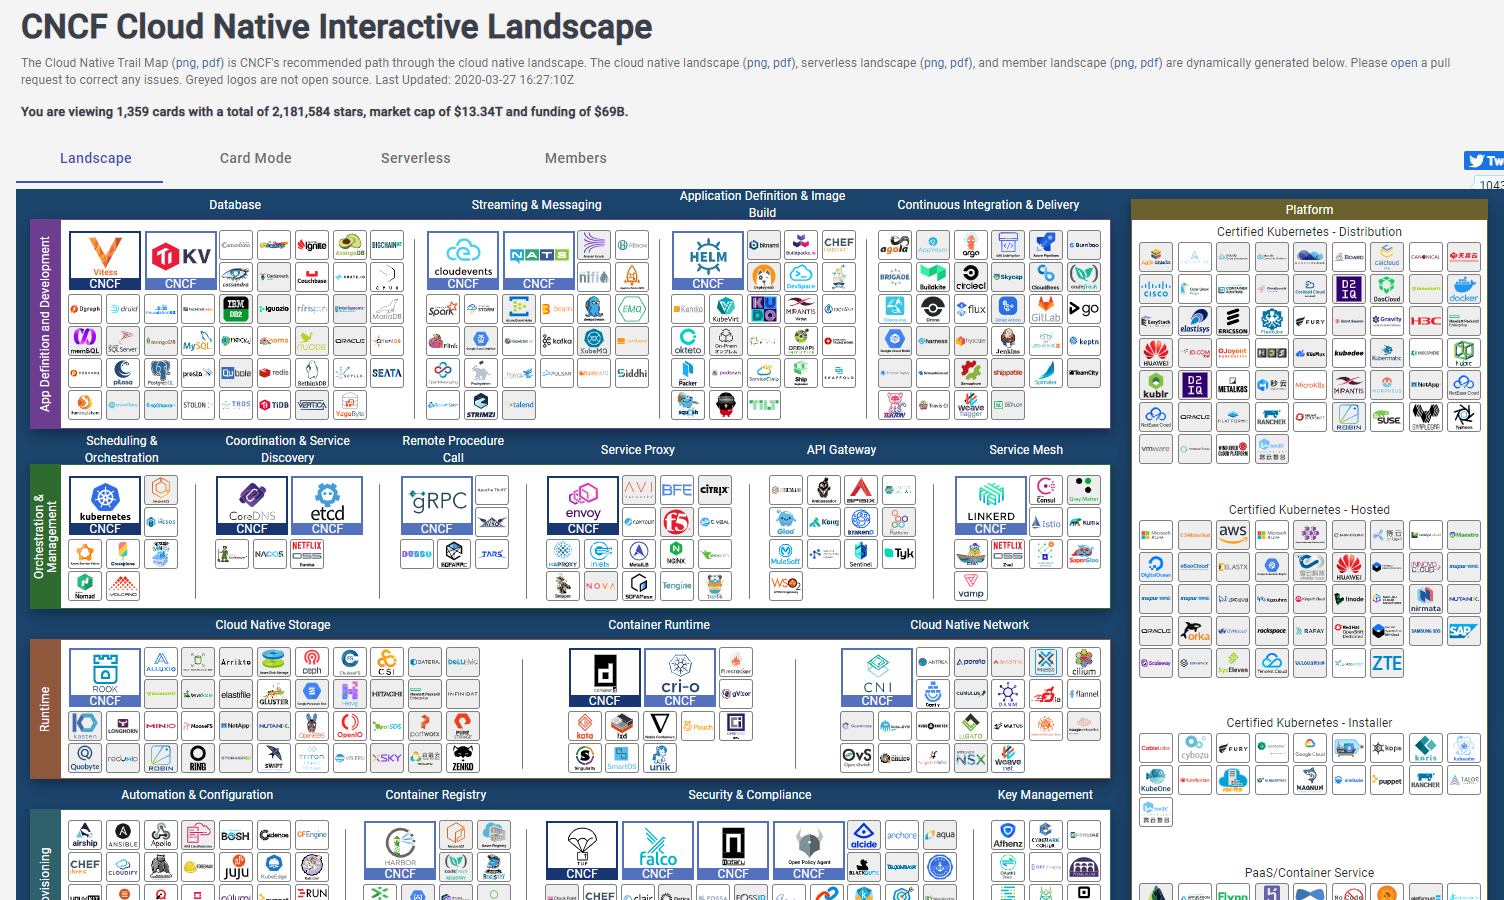Click the cloud native landscape png link
Viewport: 1504px width, 900px height.
pos(757,63)
